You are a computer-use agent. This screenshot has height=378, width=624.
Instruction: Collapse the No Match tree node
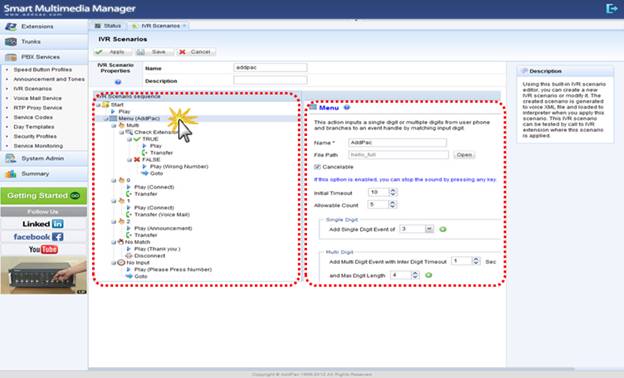pyautogui.click(x=114, y=242)
